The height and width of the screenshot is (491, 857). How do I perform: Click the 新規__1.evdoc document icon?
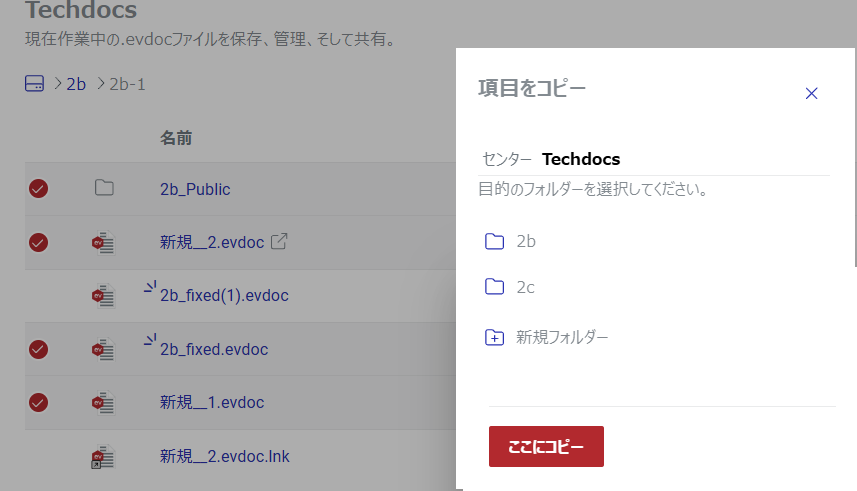103,403
